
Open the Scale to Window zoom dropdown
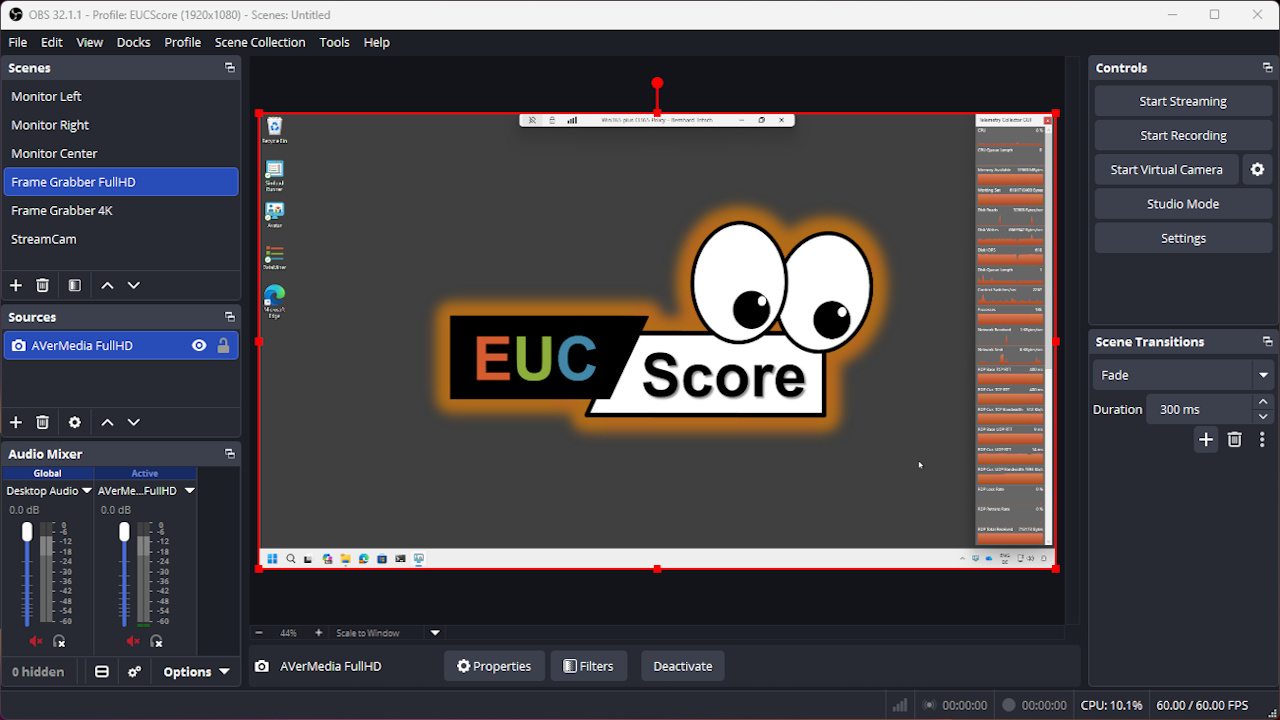tap(435, 633)
